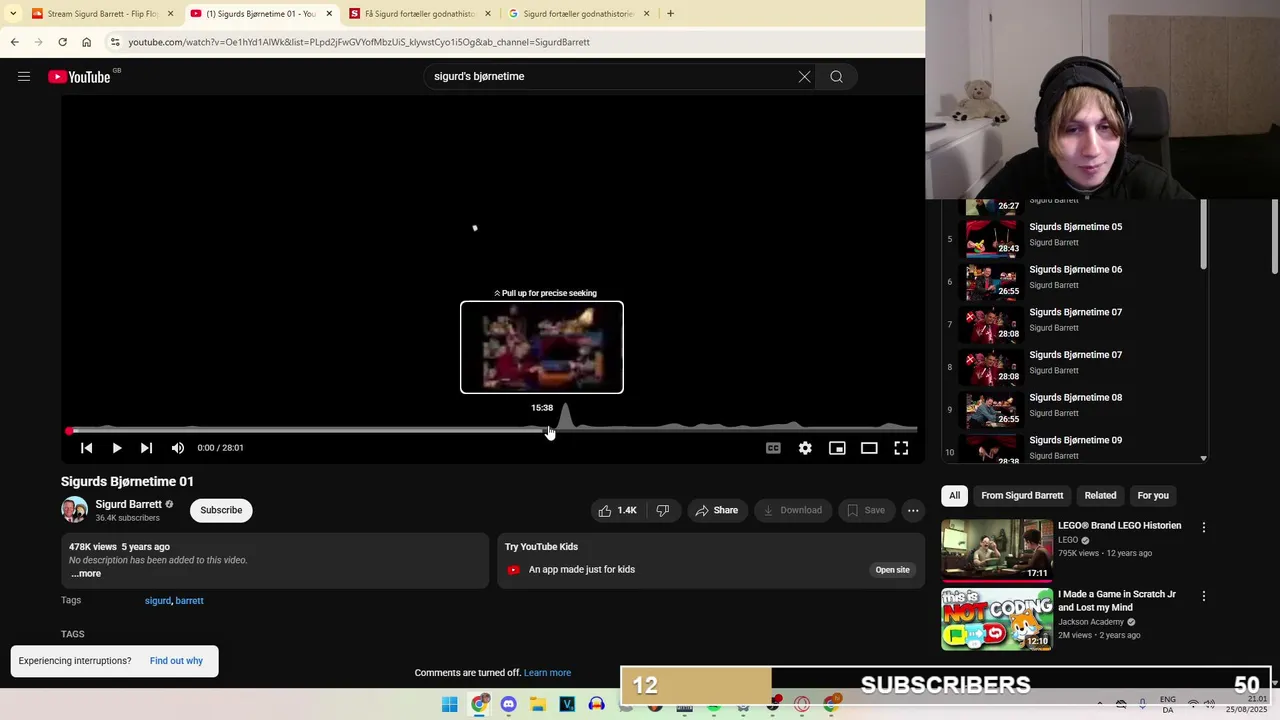The image size is (1280, 720).
Task: Select the 'All' filter chip
Action: point(955,495)
